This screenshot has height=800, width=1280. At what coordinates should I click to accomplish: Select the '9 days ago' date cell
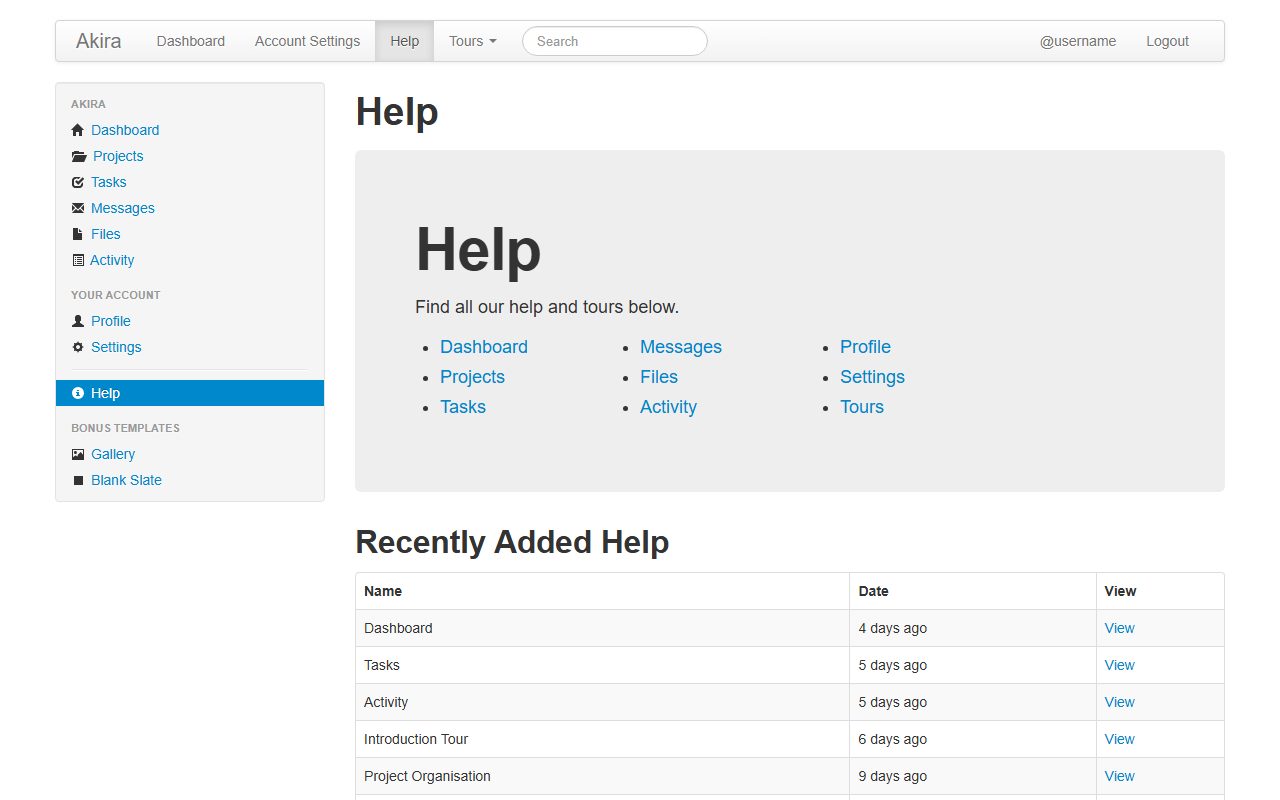pos(973,776)
